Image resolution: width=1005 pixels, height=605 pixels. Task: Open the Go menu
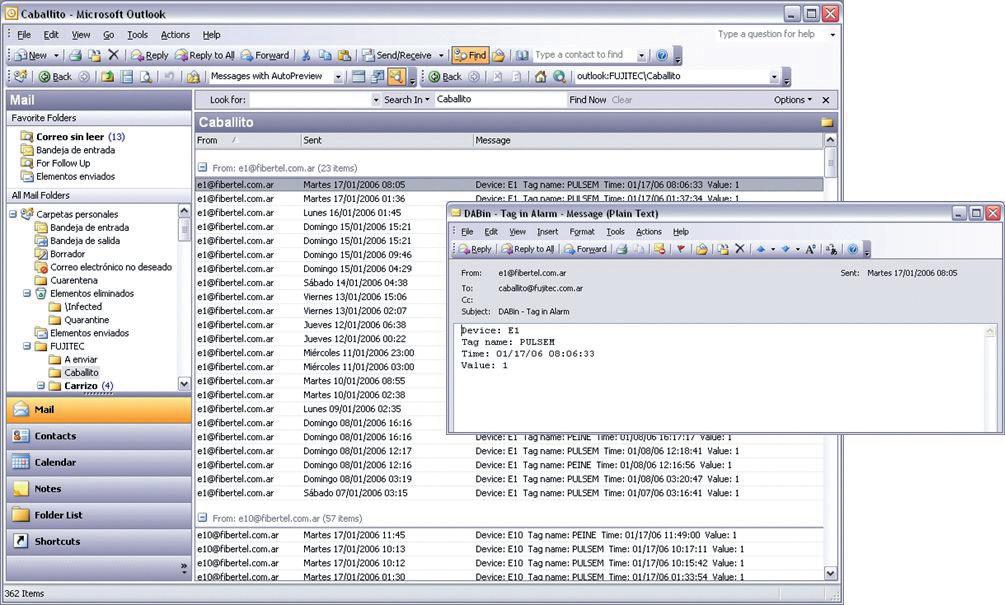pos(109,35)
